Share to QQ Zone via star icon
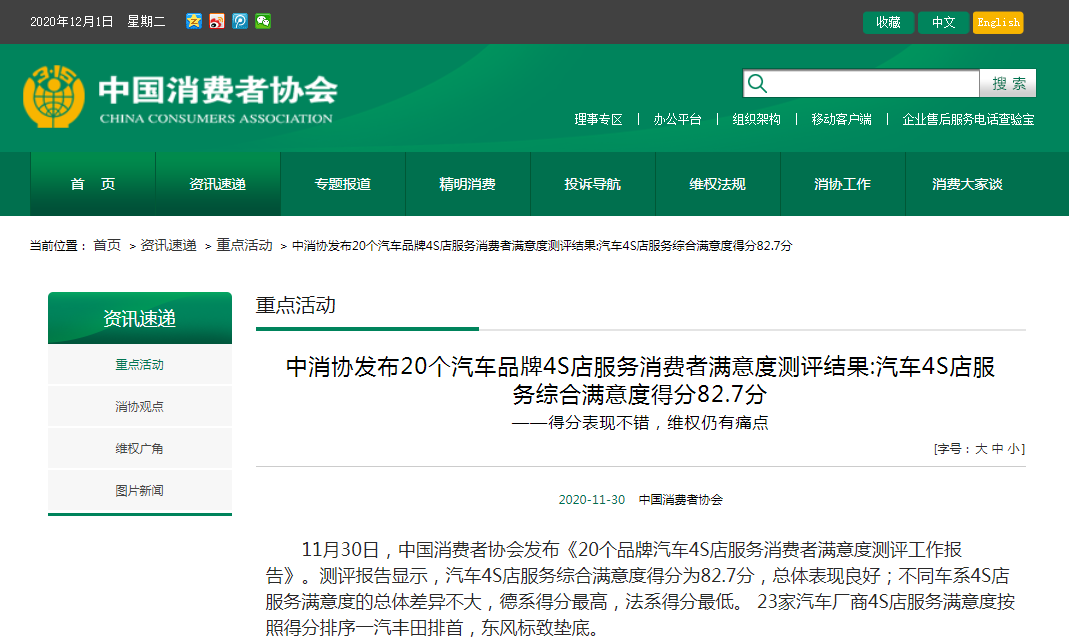 pyautogui.click(x=194, y=21)
